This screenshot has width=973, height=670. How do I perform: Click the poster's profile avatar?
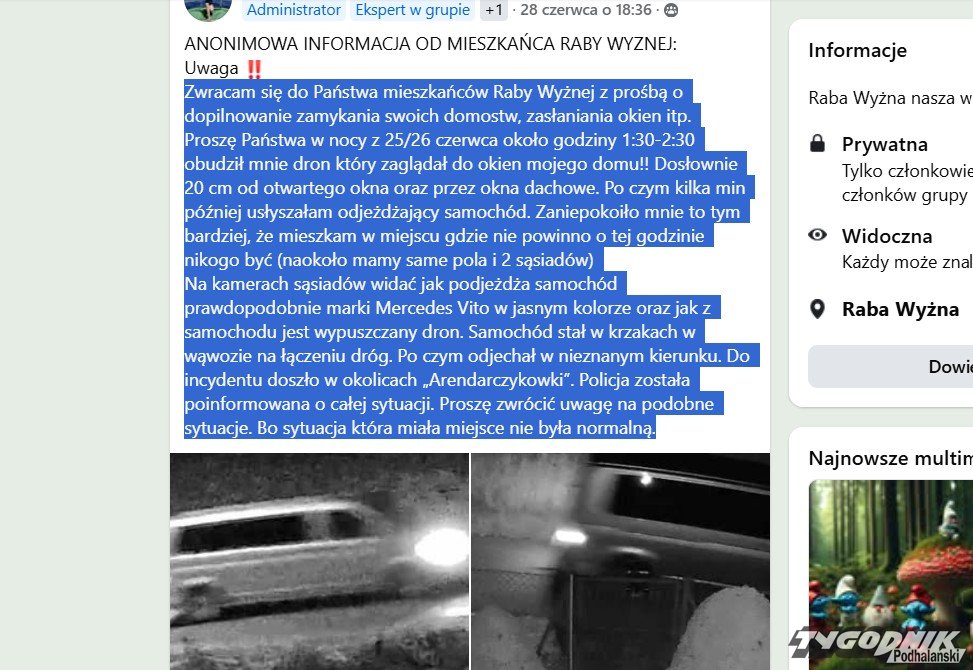point(208,7)
